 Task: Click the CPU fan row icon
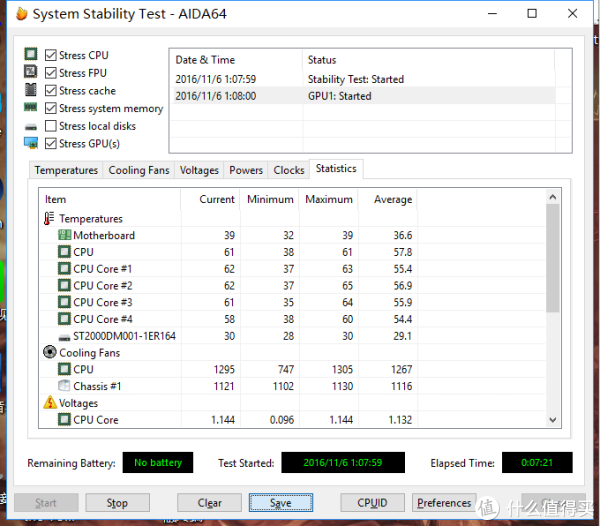pos(64,369)
